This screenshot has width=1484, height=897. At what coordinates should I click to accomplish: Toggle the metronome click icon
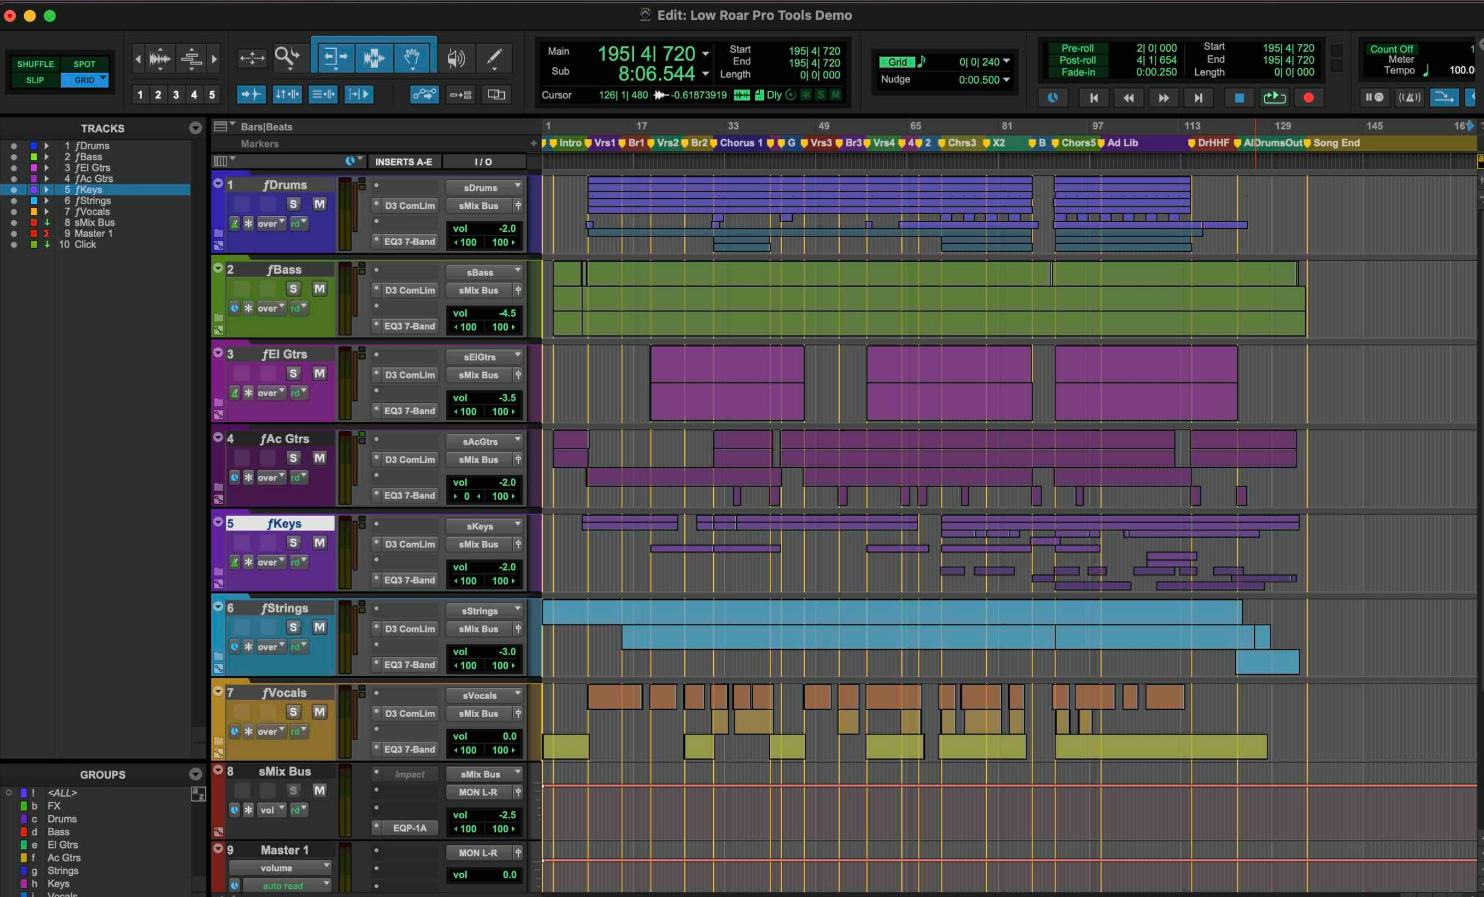[x=1409, y=97]
